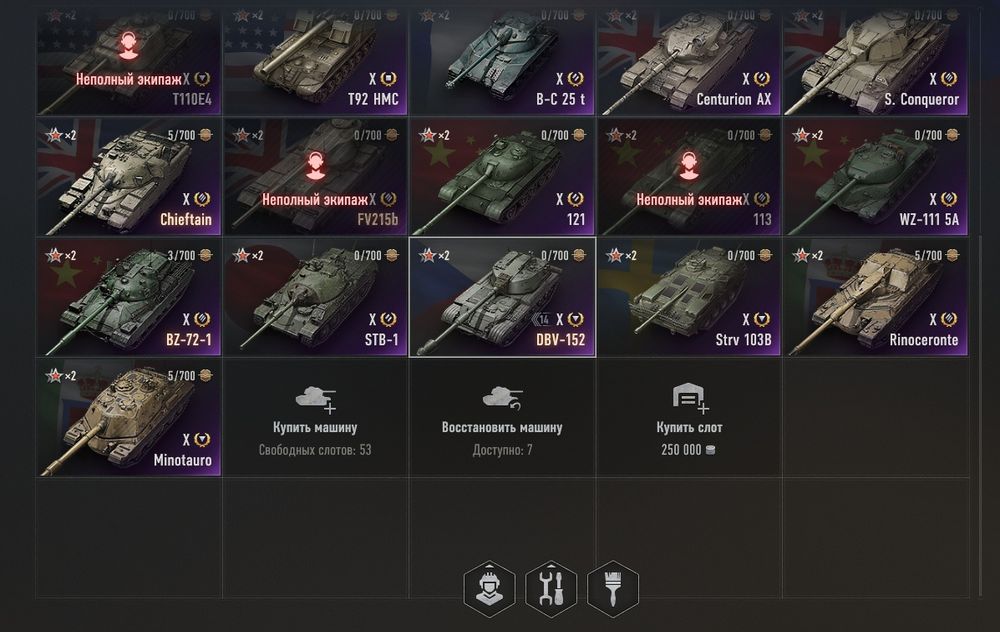Screen dimensions: 1000x632
Task: Click the x2 star bonus icon on Chieftain
Action: [x=61, y=135]
